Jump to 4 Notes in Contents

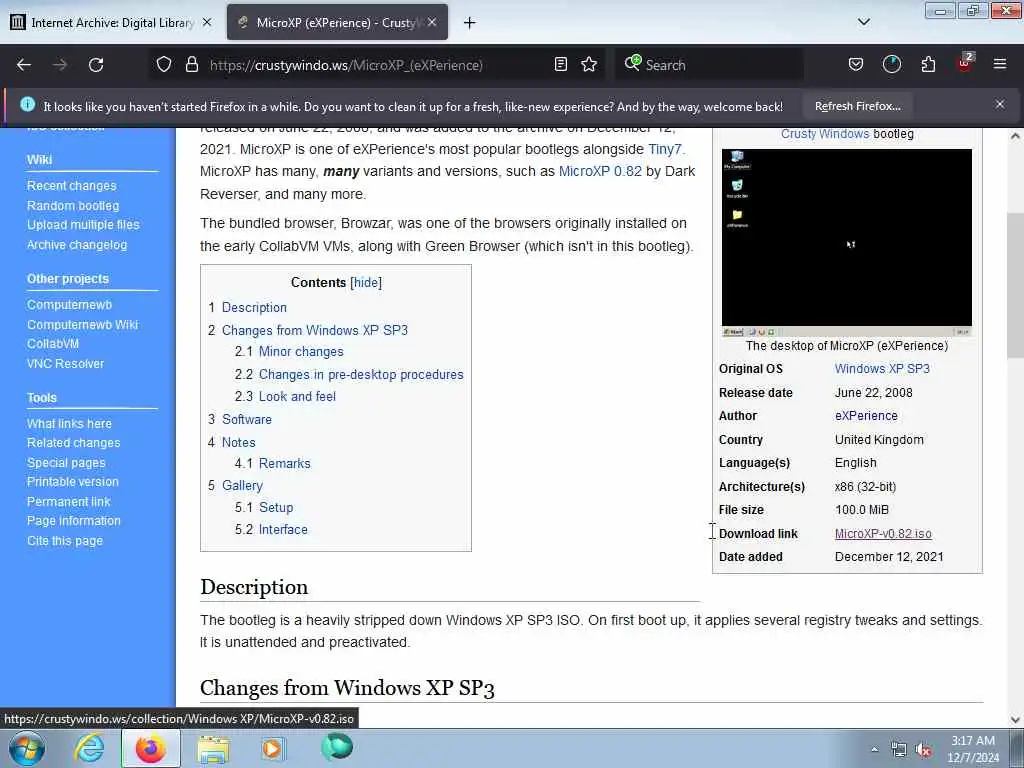pos(238,442)
